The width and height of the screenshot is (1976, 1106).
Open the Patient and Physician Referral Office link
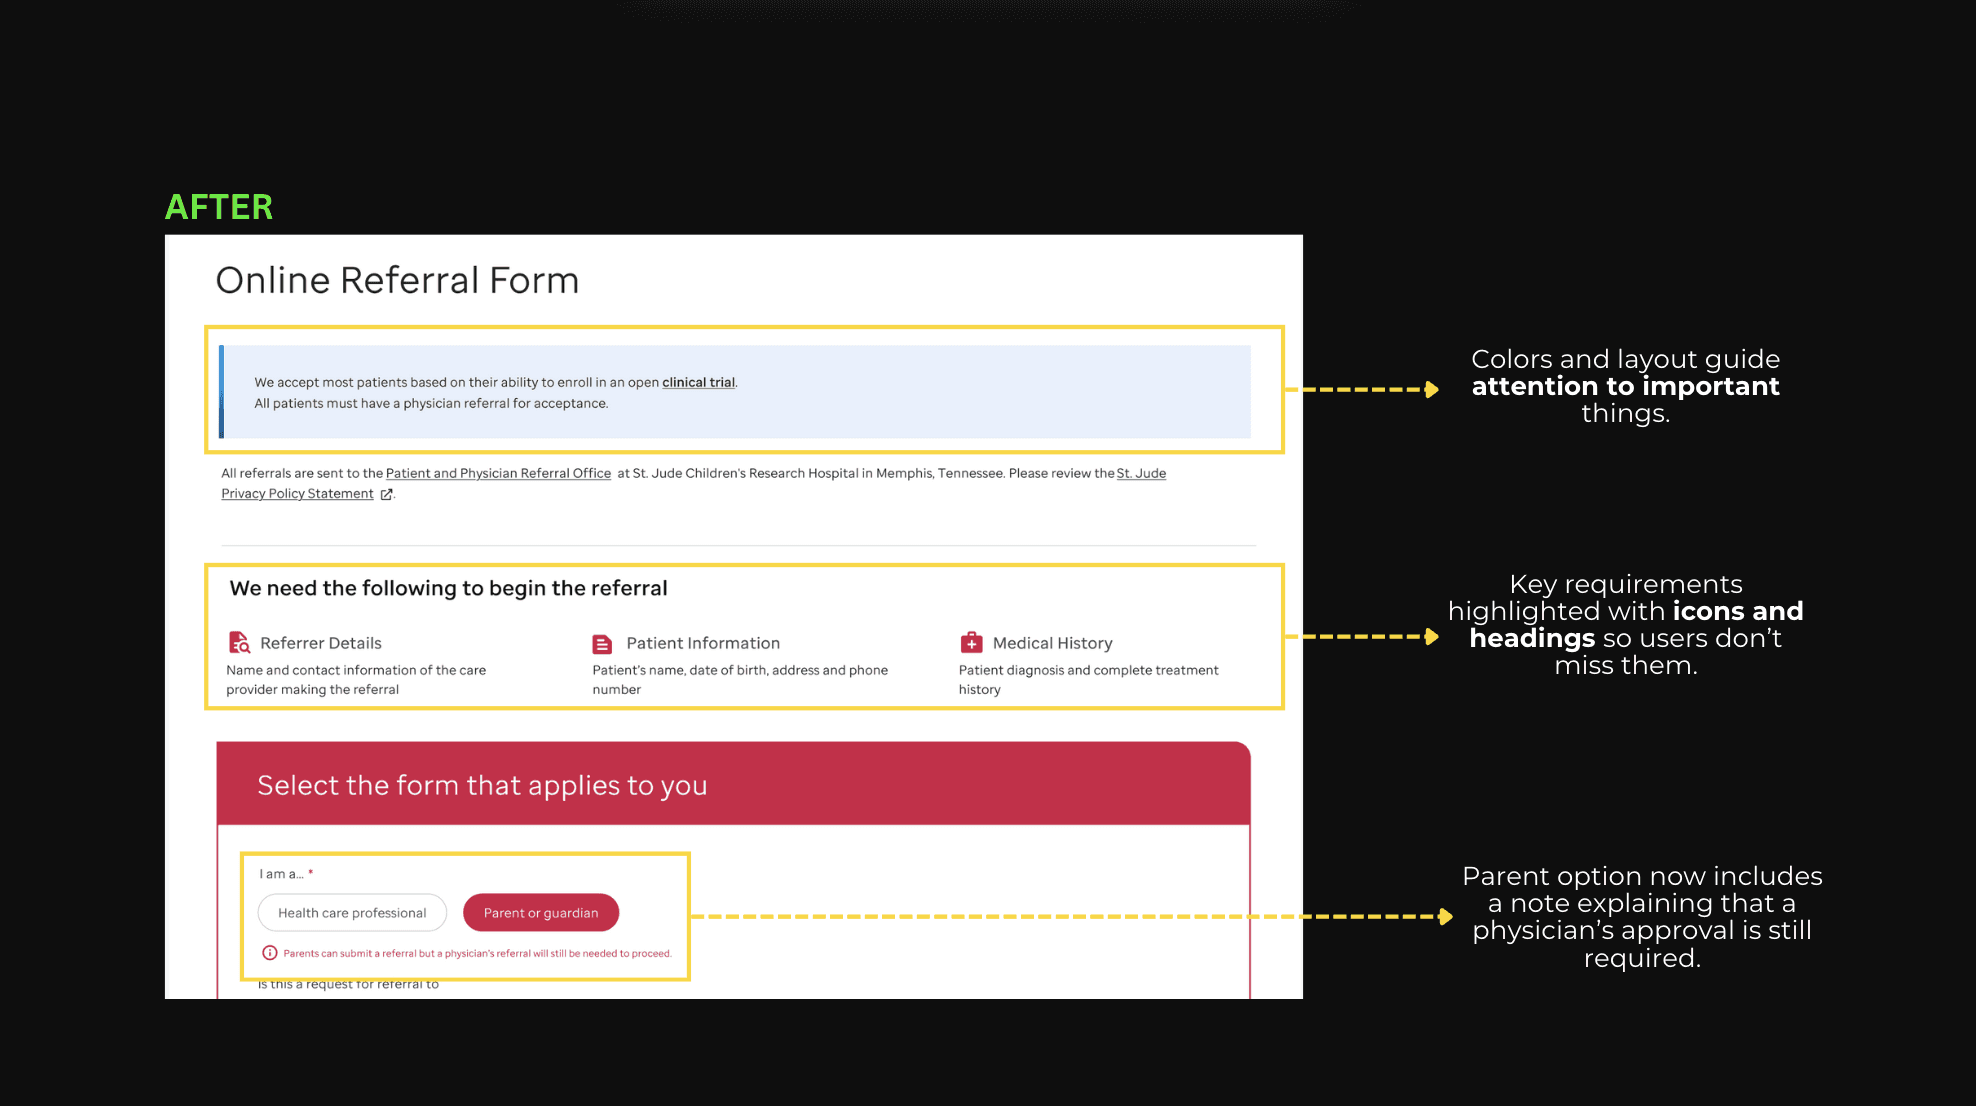pyautogui.click(x=498, y=473)
